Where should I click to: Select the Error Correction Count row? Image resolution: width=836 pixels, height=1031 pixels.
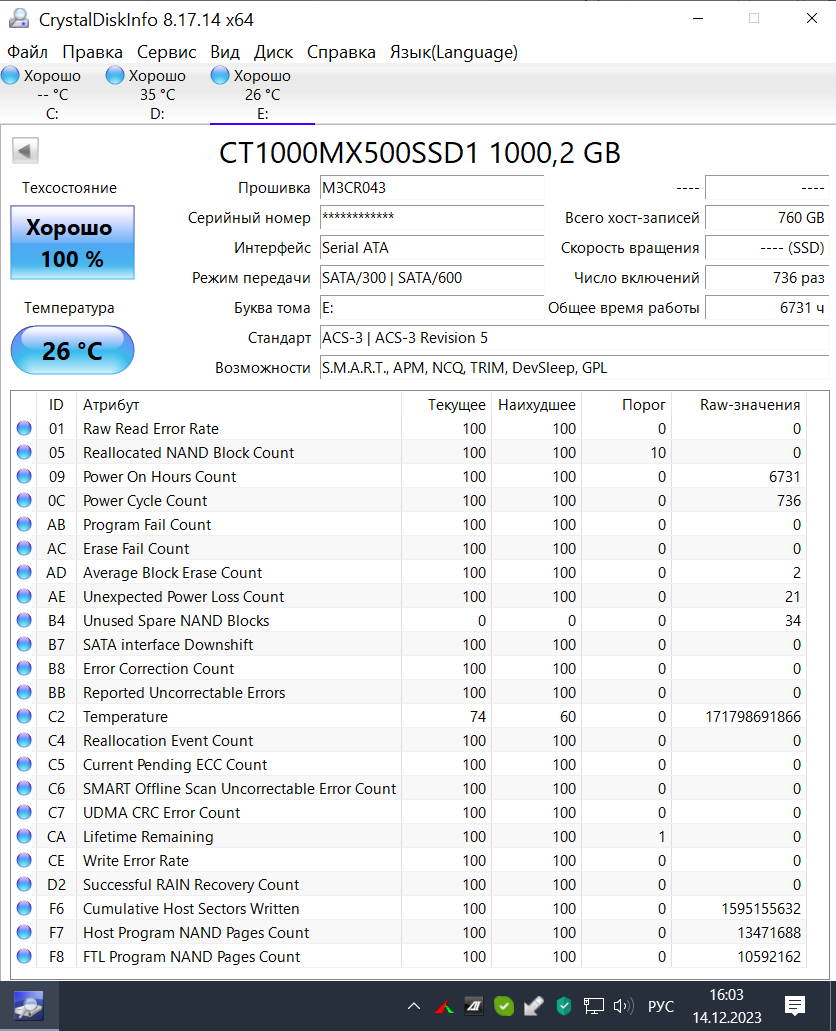[409, 668]
